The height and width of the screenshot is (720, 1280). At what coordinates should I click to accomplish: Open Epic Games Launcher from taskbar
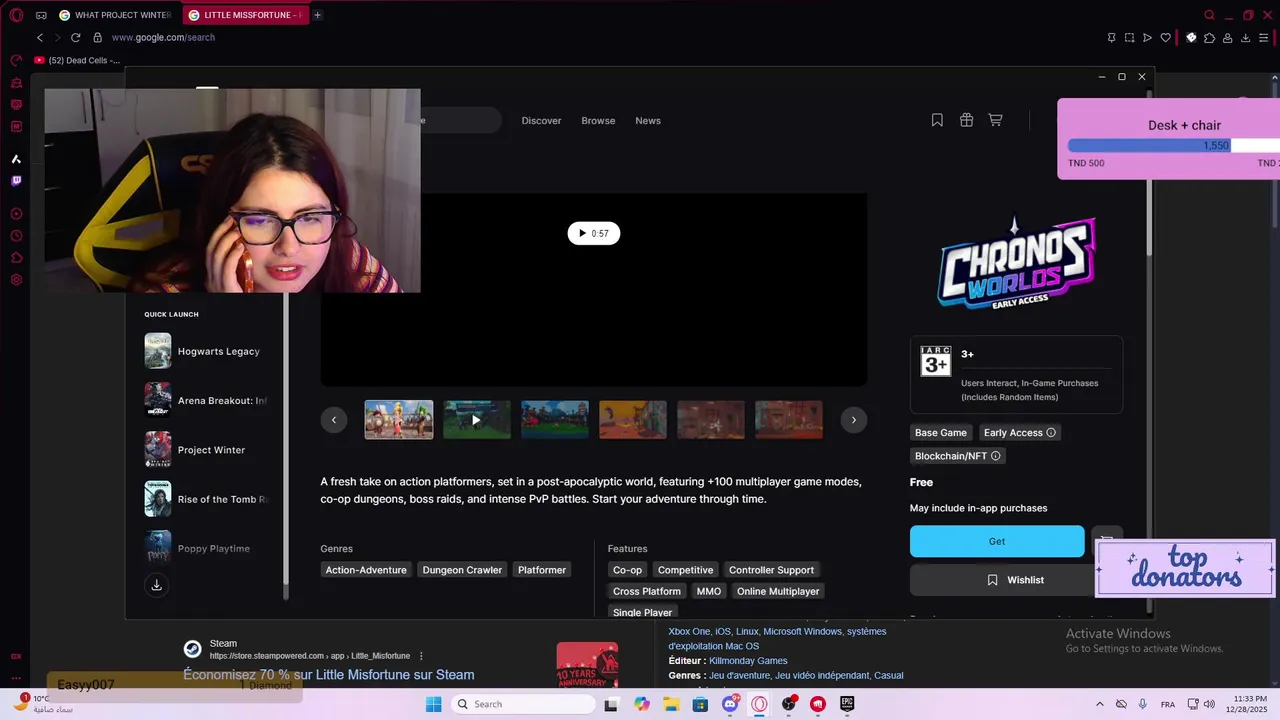[847, 704]
